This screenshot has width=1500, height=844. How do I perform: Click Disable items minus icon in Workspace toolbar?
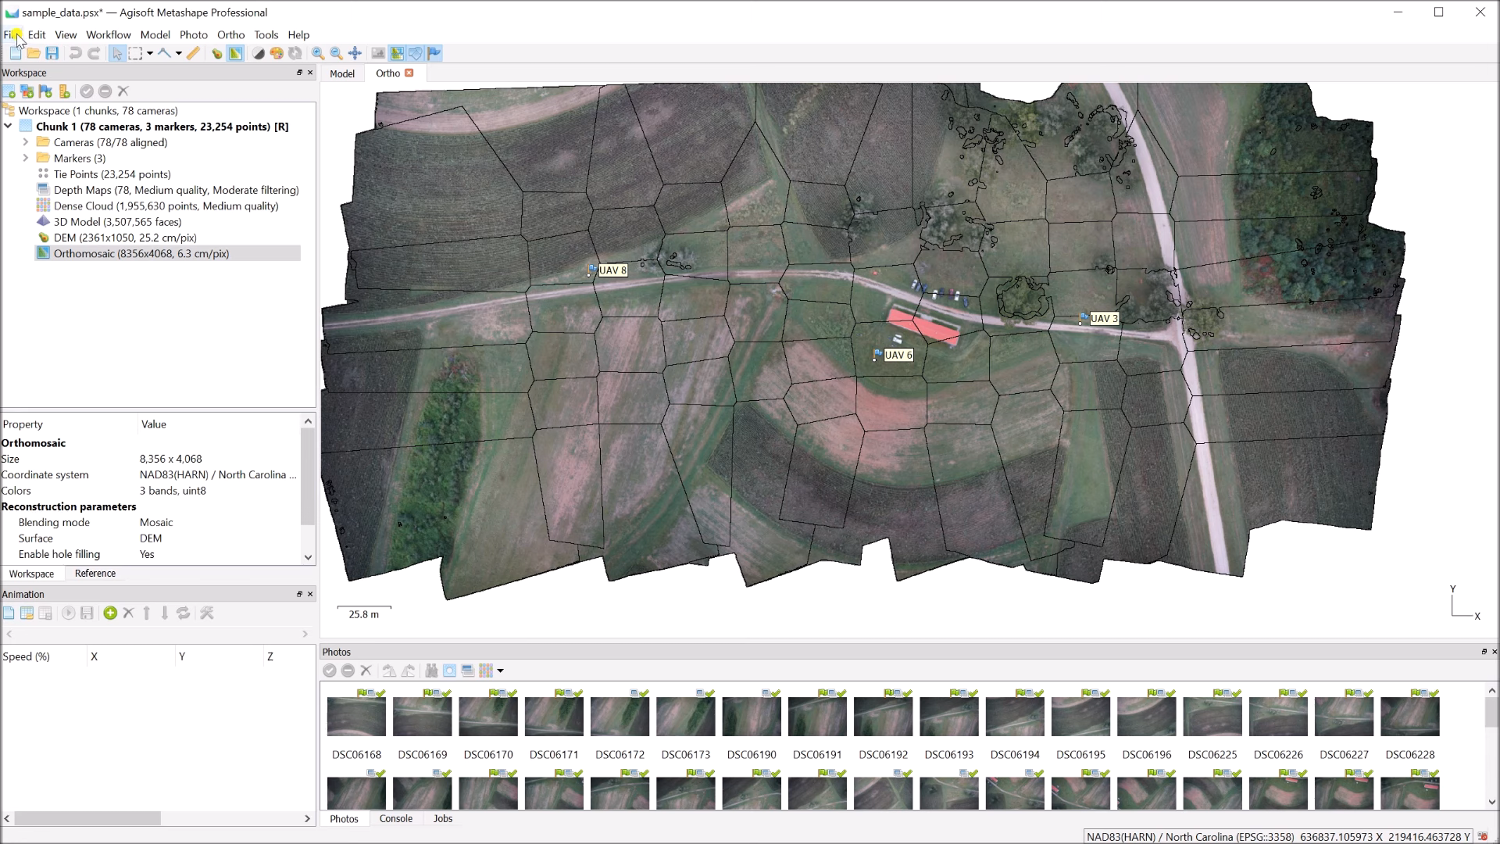click(x=105, y=91)
